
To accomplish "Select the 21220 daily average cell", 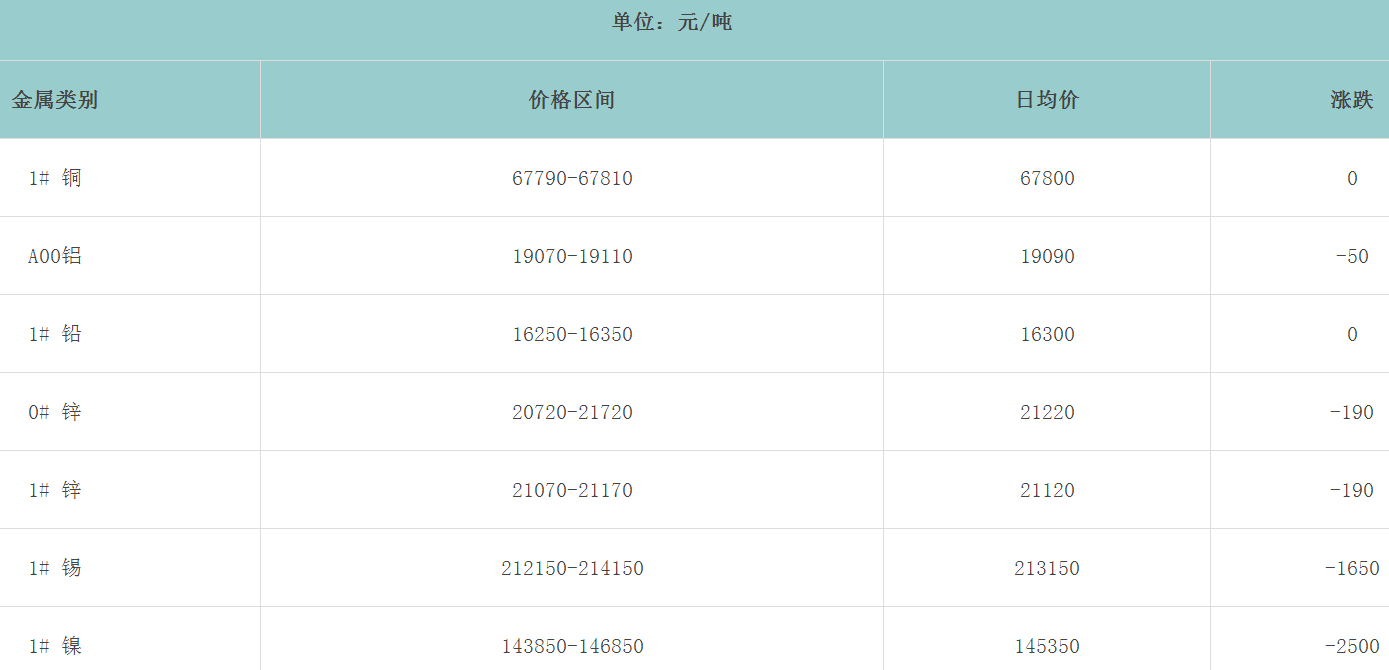I will coord(1047,413).
